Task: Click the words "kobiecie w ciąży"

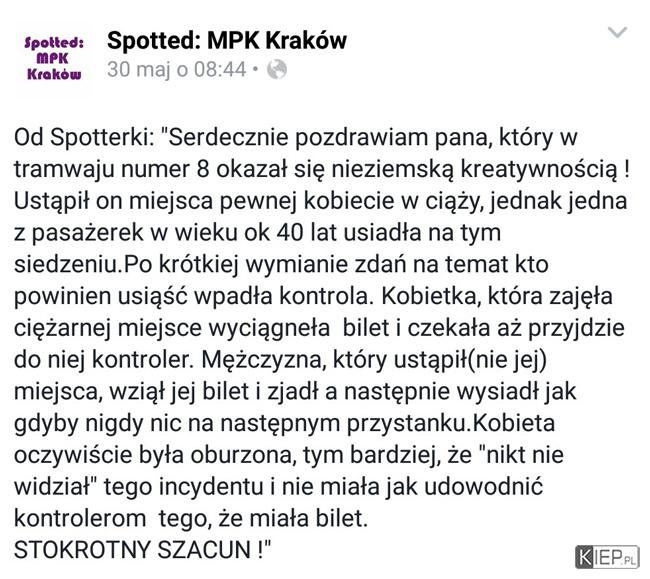Action: click(392, 201)
